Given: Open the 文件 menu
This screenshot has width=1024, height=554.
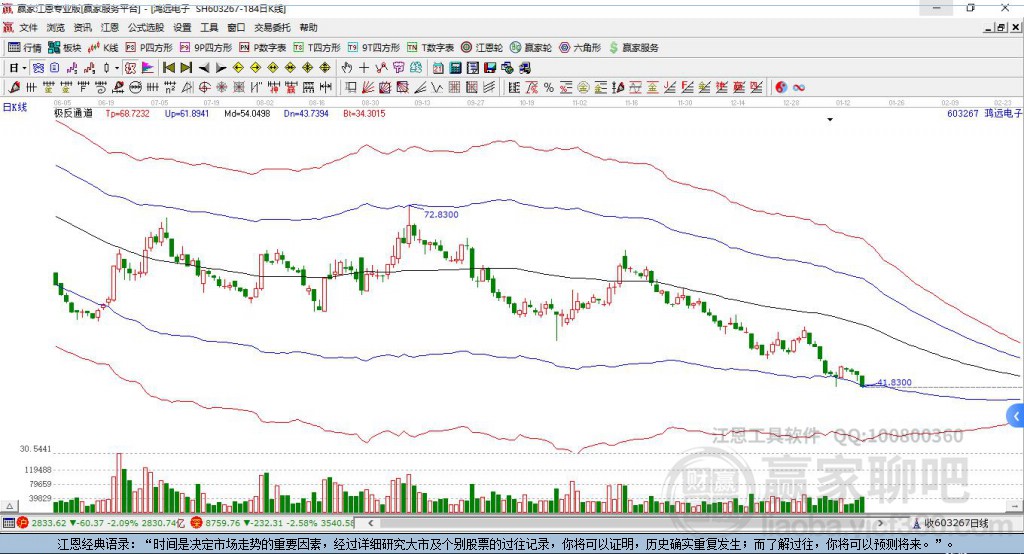Looking at the screenshot, I should (x=29, y=27).
